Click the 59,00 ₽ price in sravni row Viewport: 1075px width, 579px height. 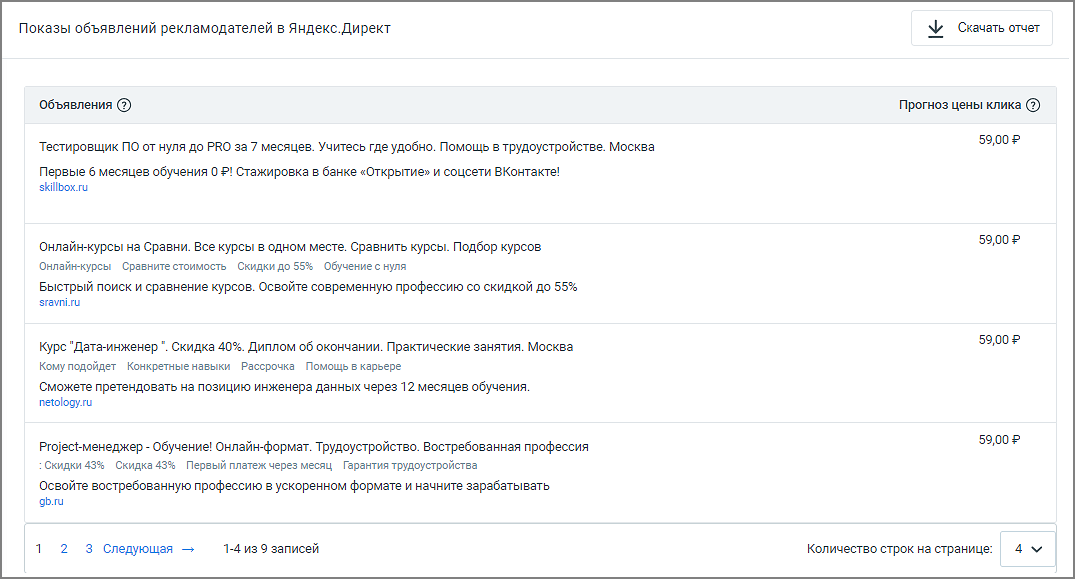999,240
